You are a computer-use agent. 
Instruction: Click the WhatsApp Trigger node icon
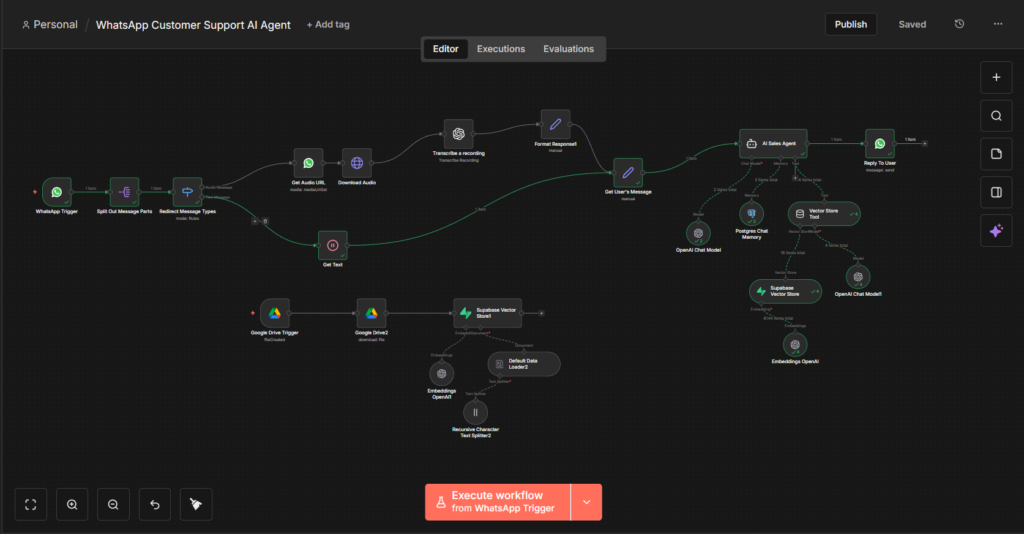click(57, 192)
